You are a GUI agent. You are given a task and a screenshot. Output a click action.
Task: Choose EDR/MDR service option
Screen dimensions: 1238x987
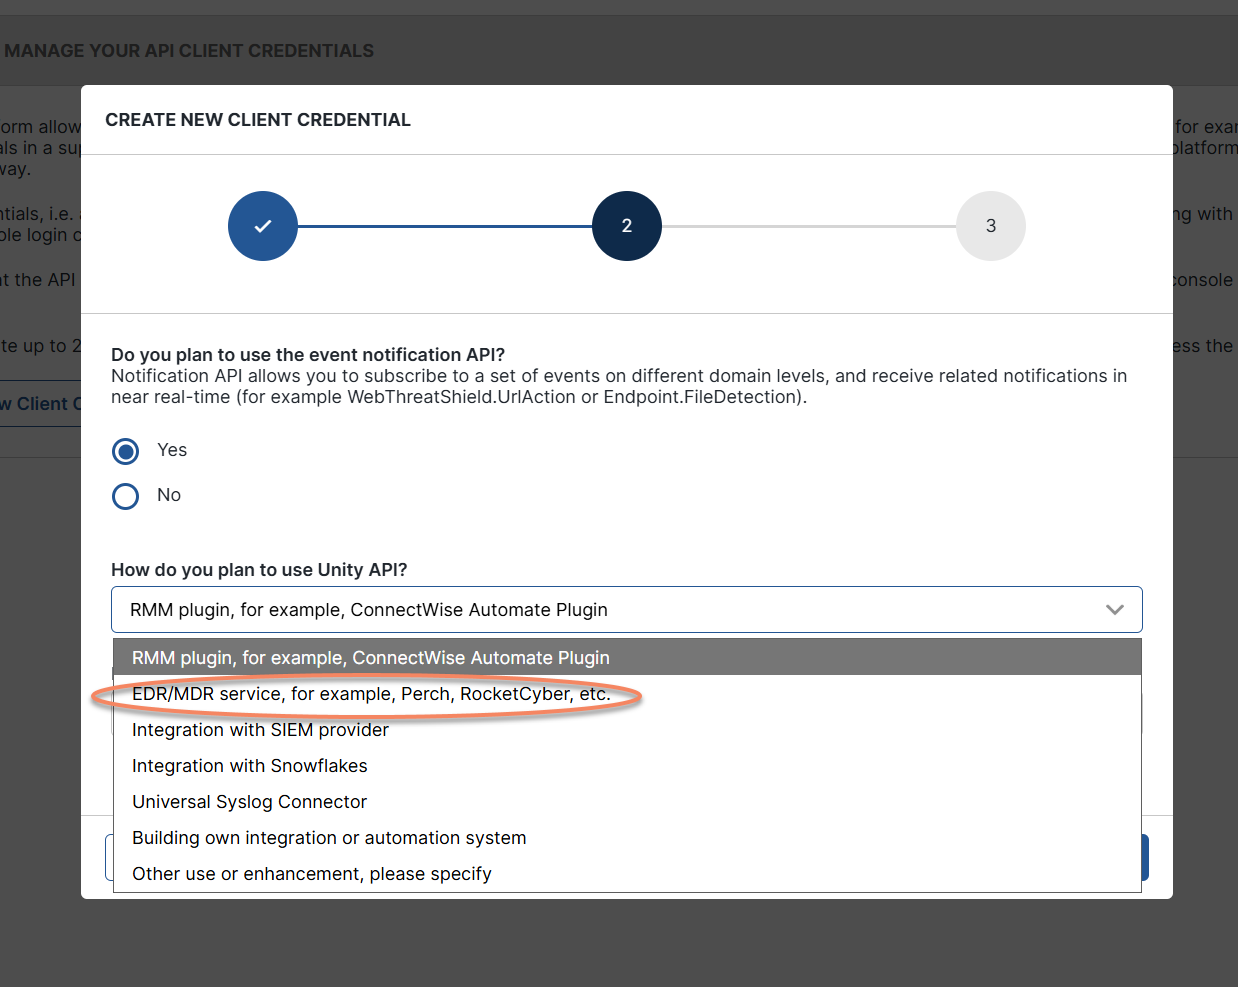627,694
